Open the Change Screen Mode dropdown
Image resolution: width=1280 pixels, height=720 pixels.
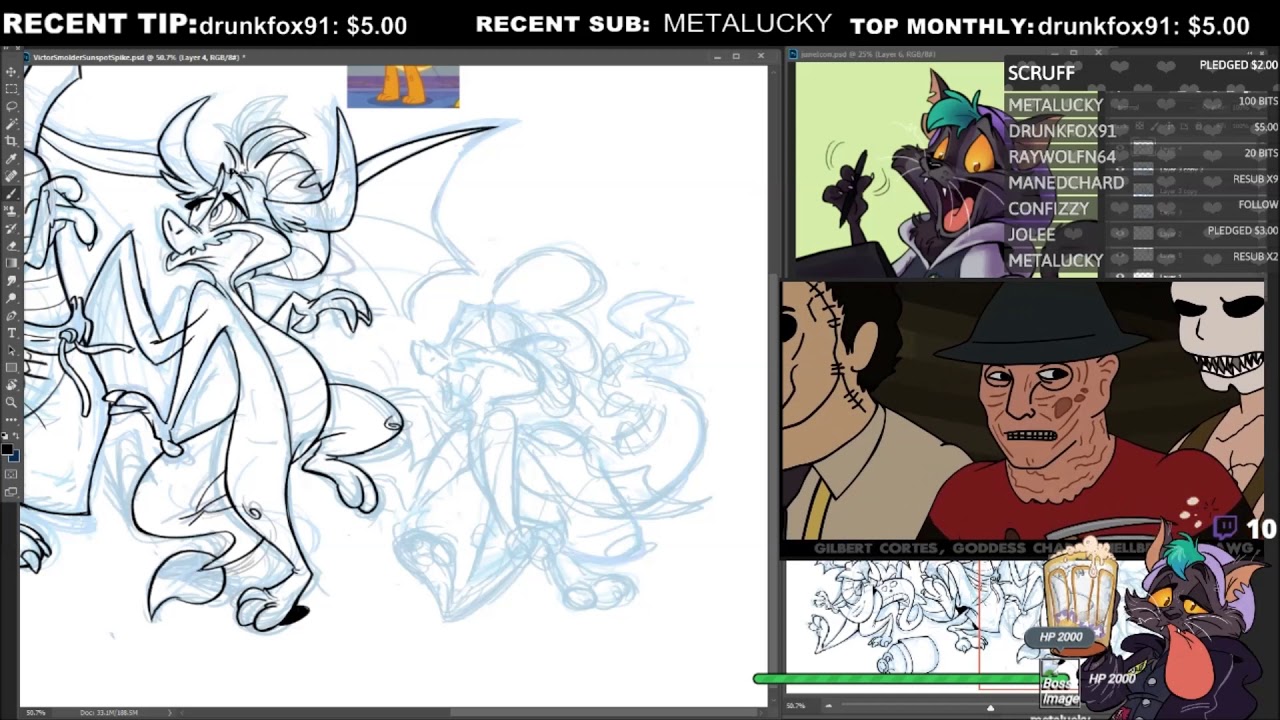click(11, 492)
